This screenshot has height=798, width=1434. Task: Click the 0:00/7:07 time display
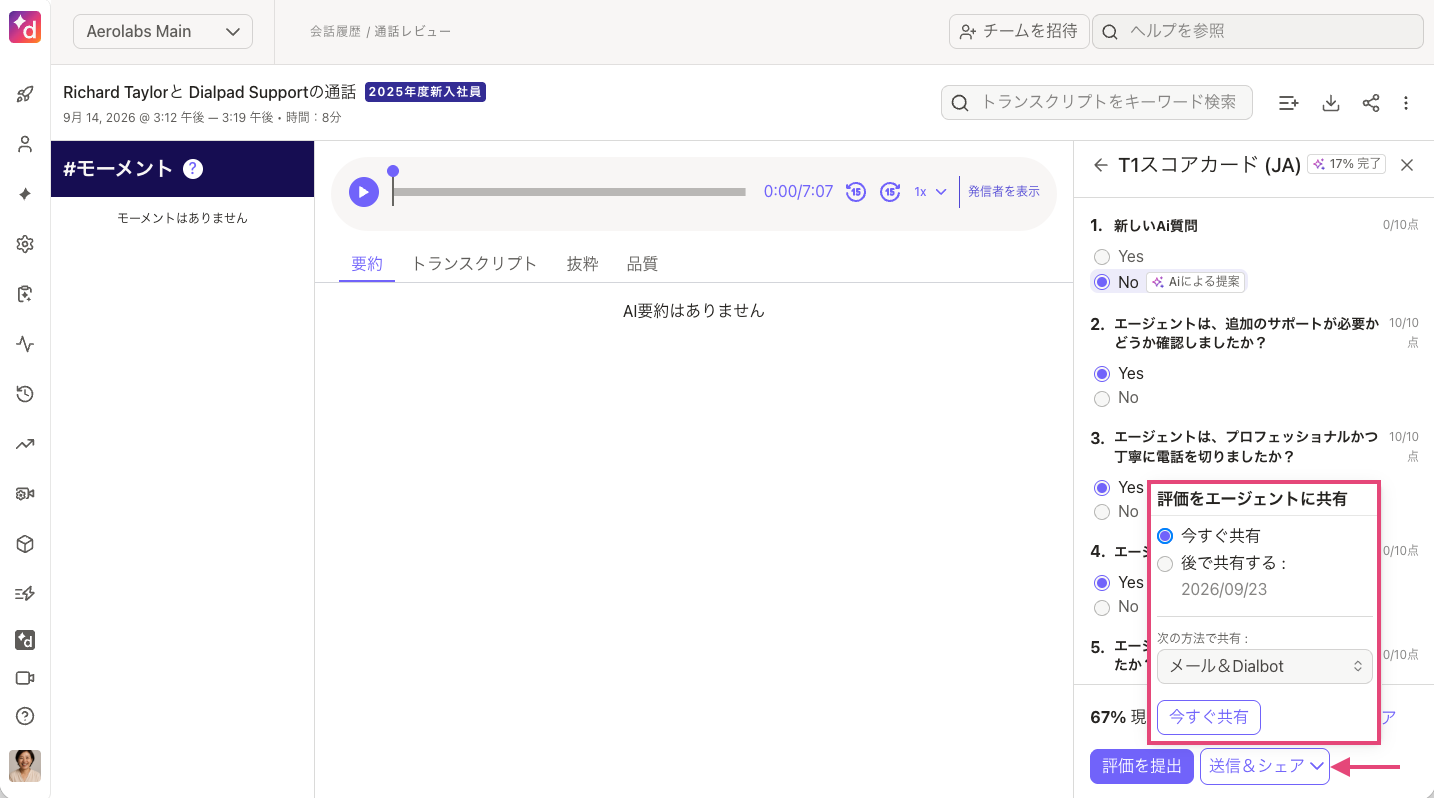point(798,192)
